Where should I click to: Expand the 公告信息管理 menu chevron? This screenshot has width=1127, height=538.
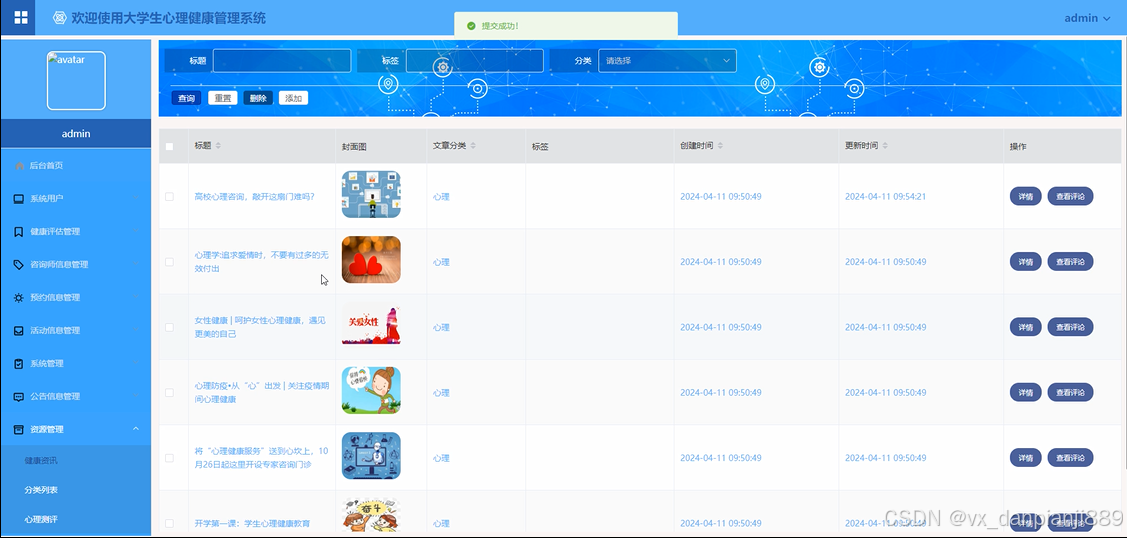point(136,396)
